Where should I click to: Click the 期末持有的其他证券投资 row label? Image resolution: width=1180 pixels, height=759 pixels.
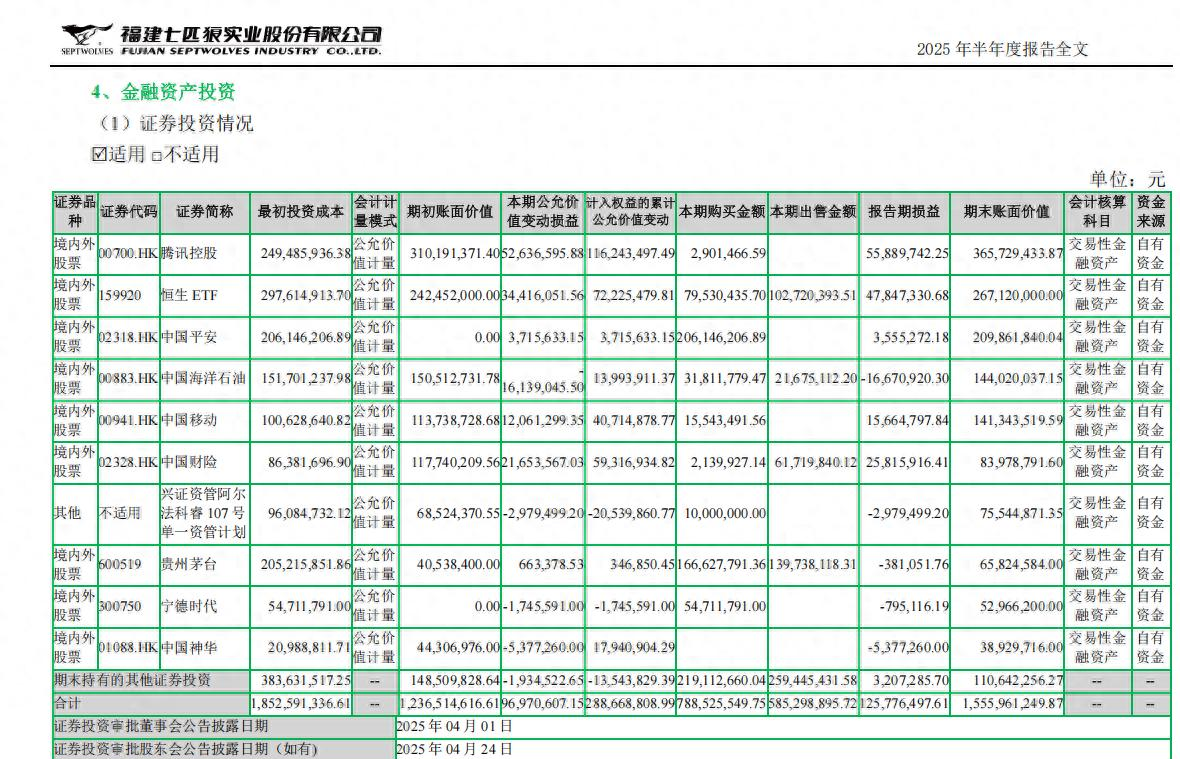pyautogui.click(x=132, y=680)
